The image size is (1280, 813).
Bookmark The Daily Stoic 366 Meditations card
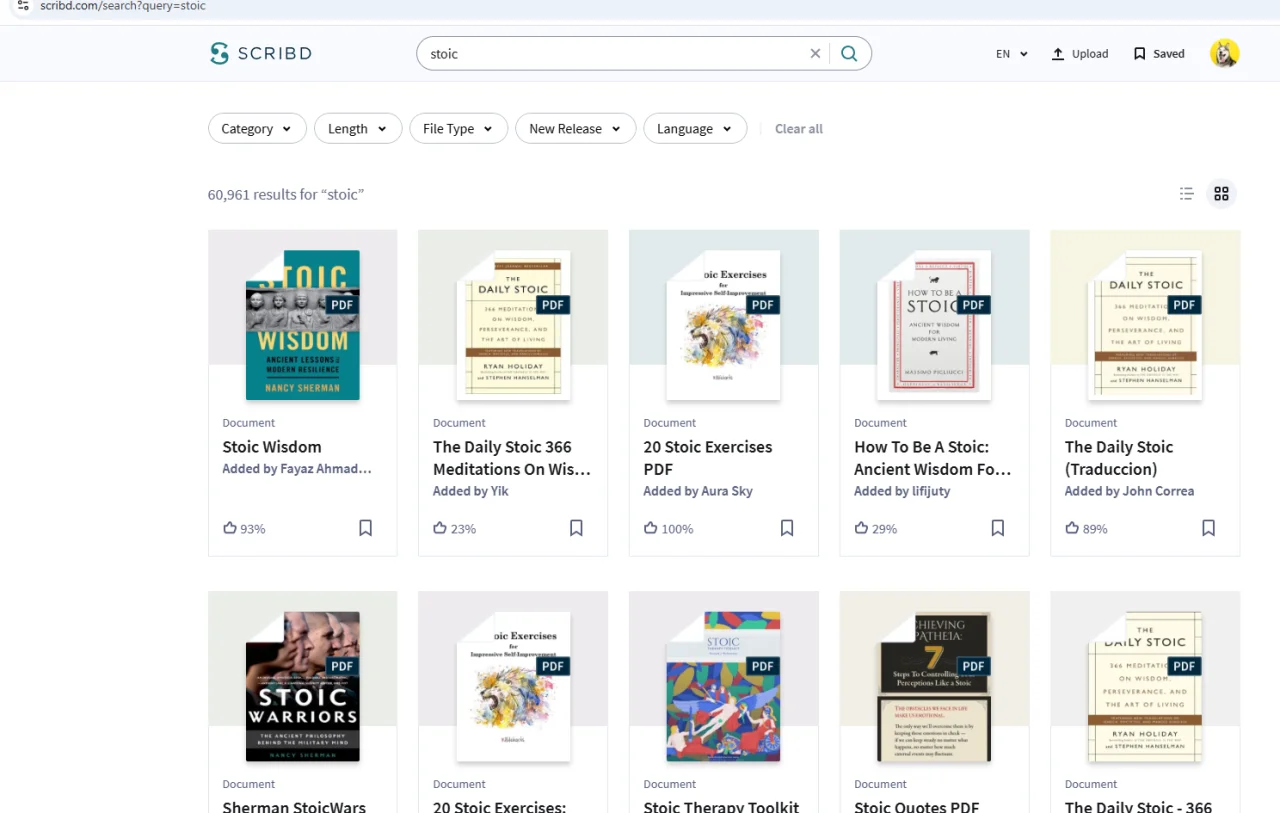576,528
